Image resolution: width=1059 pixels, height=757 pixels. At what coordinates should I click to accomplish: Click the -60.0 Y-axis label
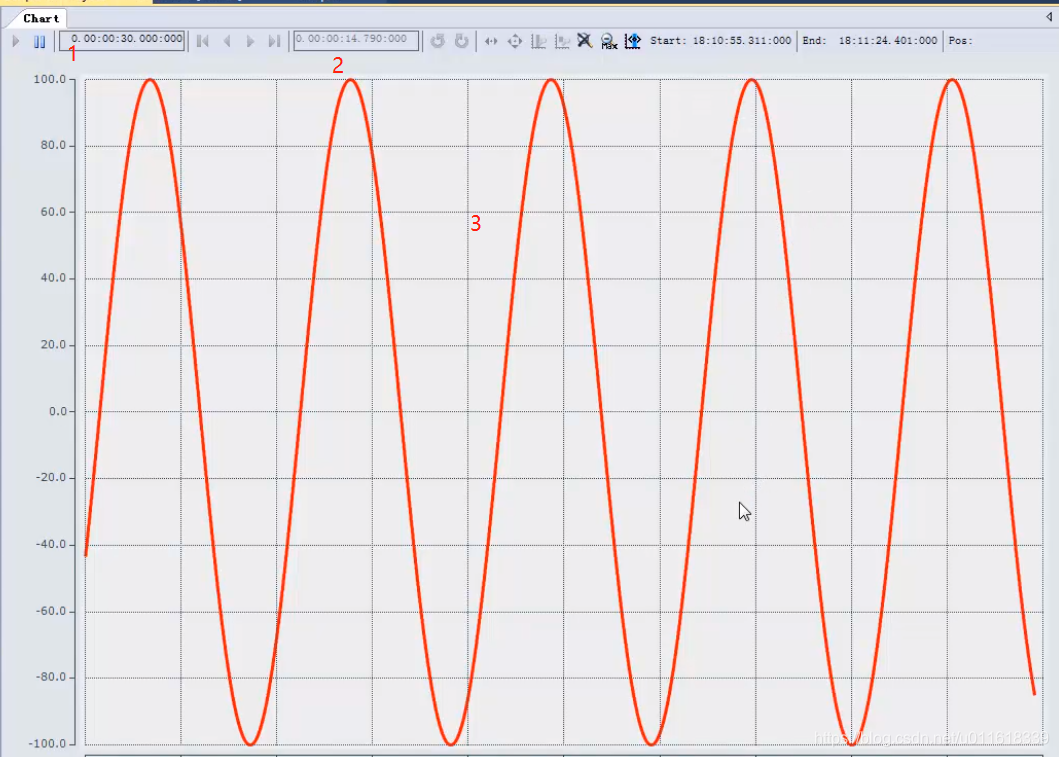click(x=51, y=611)
